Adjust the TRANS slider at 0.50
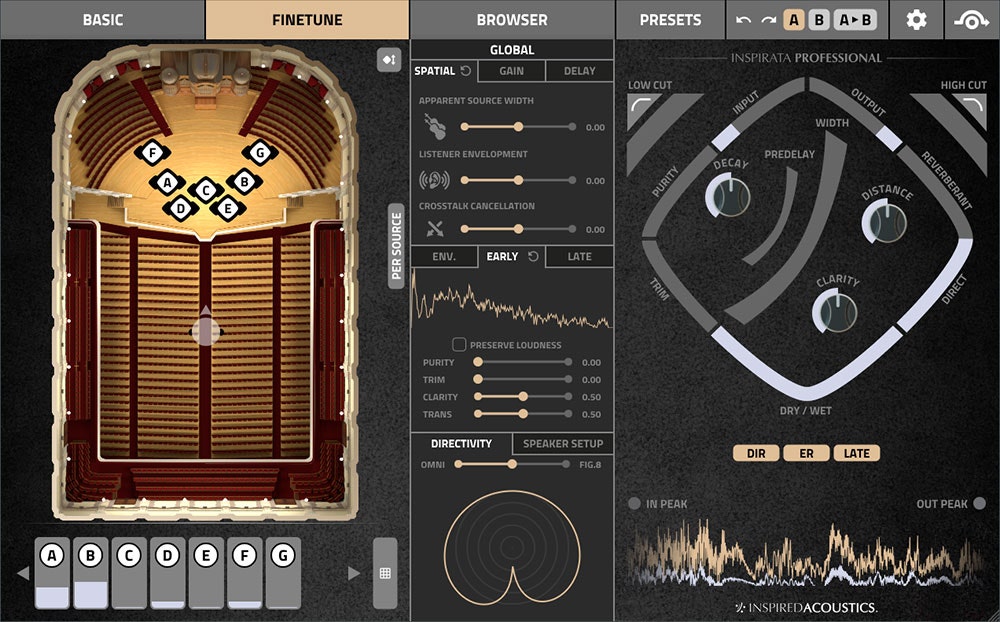Viewport: 1000px width, 622px height. click(522, 413)
